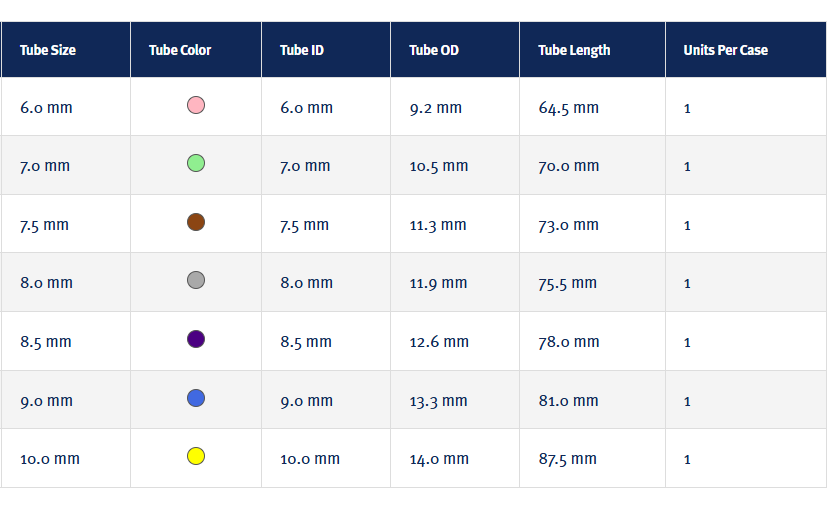Select the brown color dot for 7.5 mm

coord(196,222)
